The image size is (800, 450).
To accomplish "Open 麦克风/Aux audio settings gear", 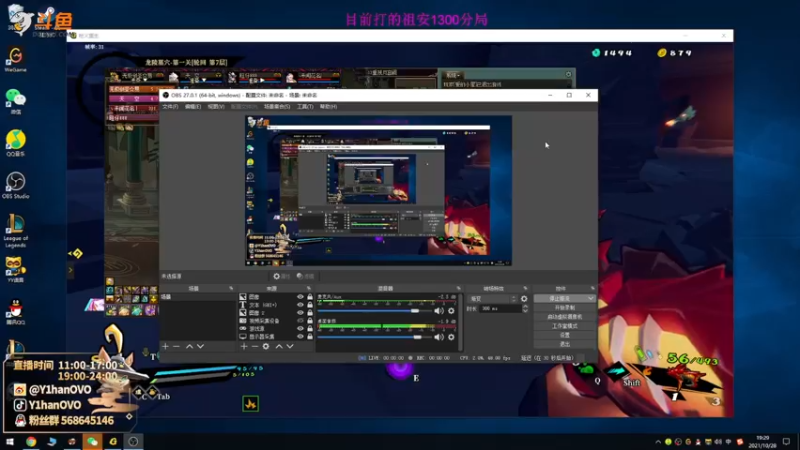I will coord(451,311).
